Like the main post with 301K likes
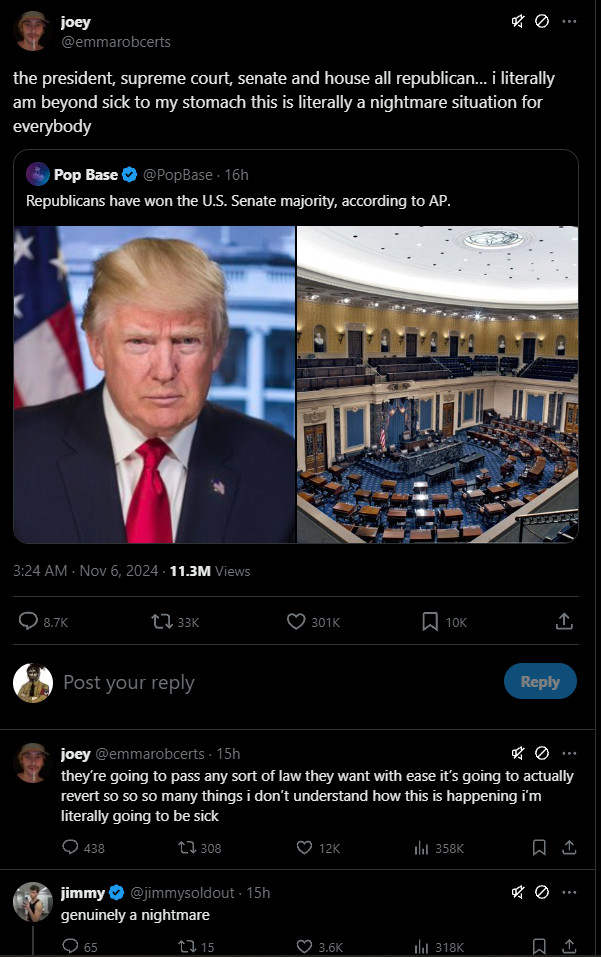The image size is (601, 957). tap(296, 621)
